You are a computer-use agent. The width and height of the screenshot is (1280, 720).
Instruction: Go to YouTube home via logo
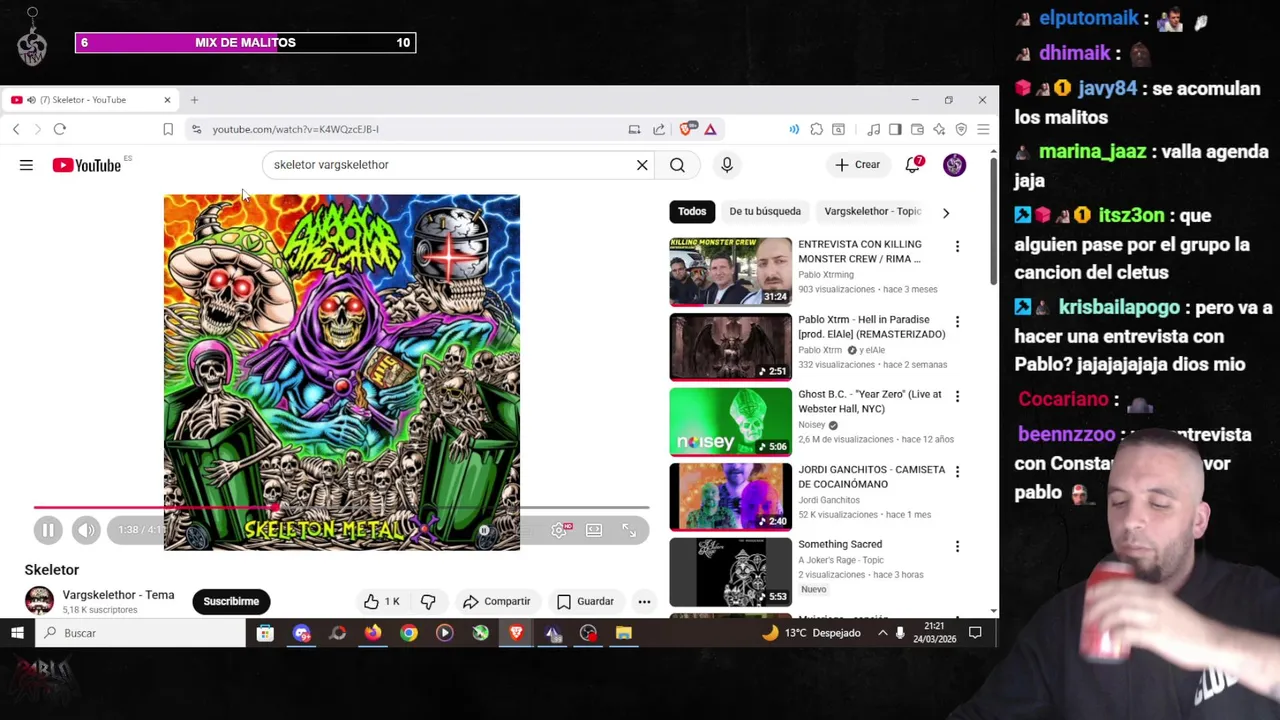[87, 165]
